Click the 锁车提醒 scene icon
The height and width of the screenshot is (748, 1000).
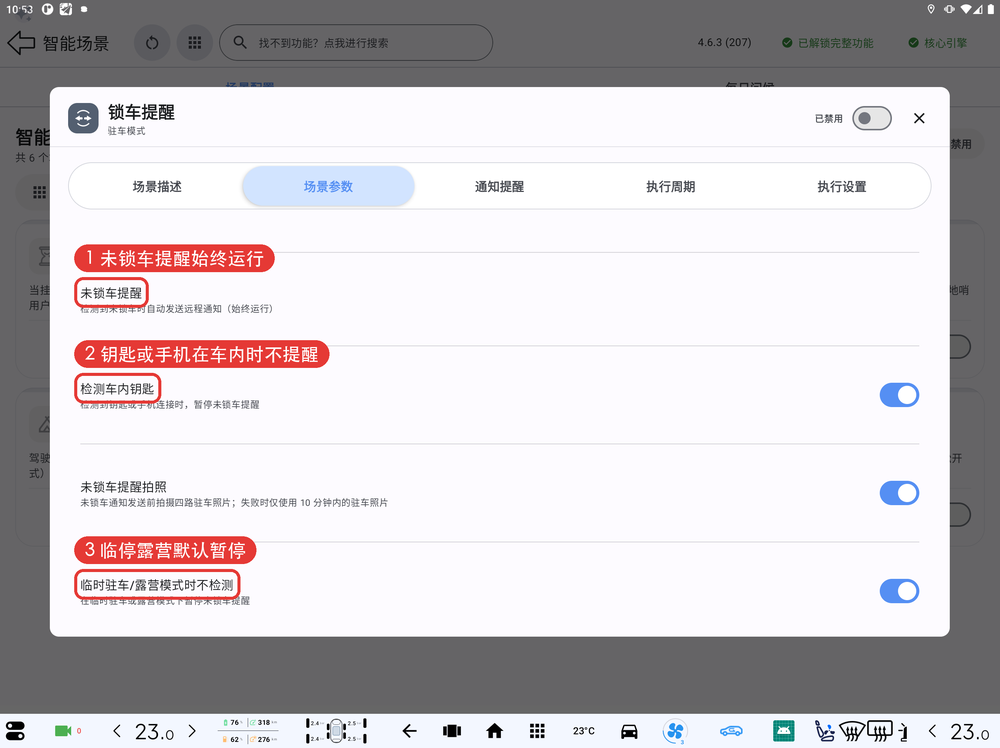[83, 118]
